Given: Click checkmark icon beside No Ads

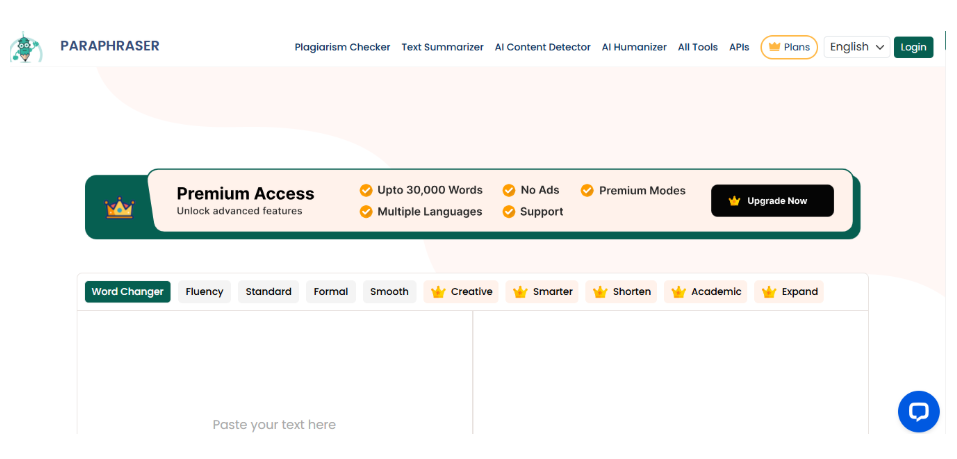Looking at the screenshot, I should click(x=509, y=190).
